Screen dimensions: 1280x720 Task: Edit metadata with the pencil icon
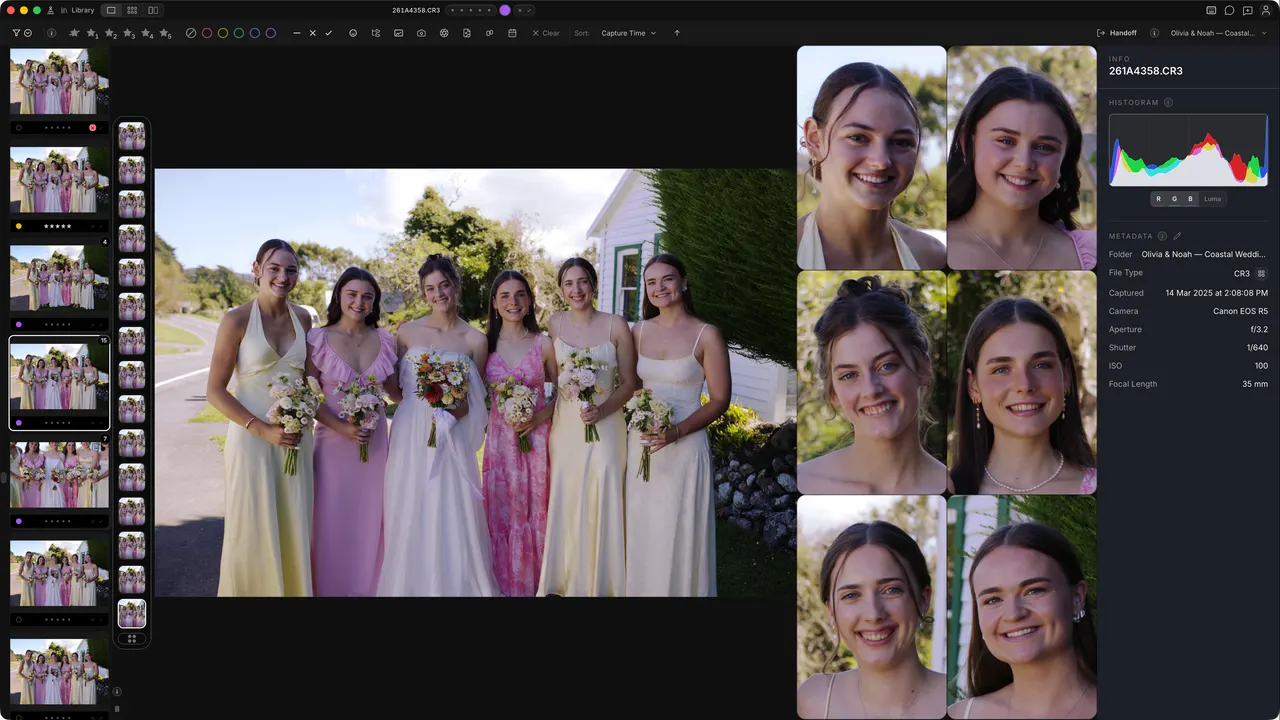[1177, 236]
